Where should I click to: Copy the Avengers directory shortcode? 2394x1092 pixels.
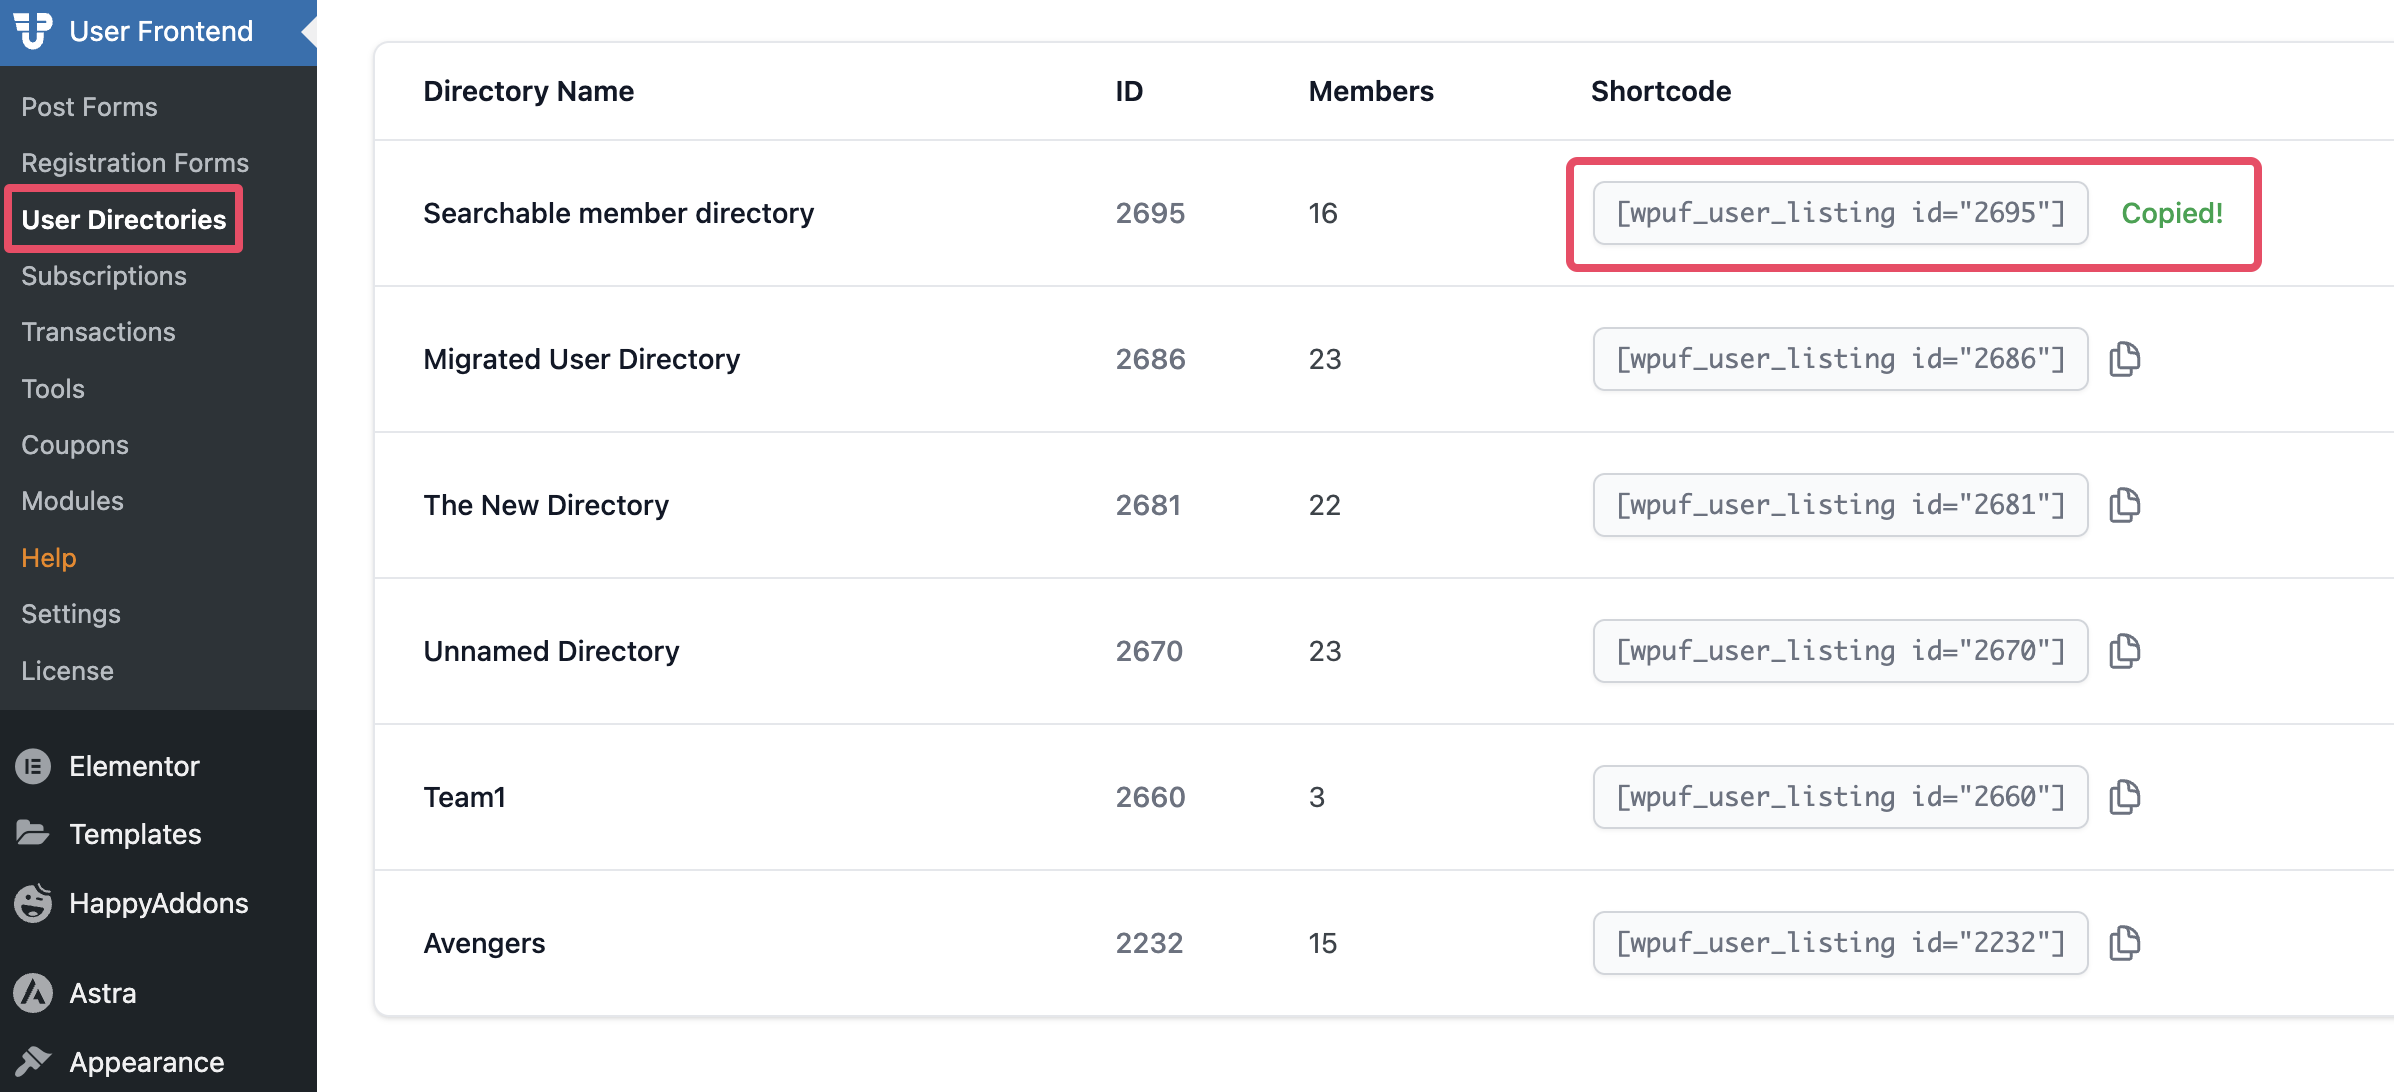pyautogui.click(x=2124, y=943)
